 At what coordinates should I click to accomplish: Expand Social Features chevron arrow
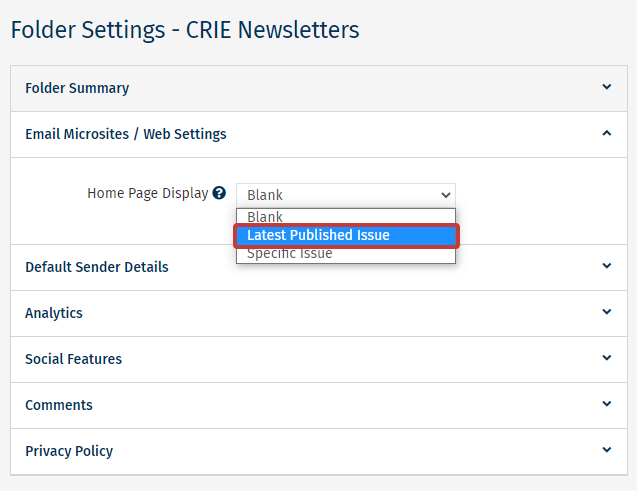tap(607, 358)
